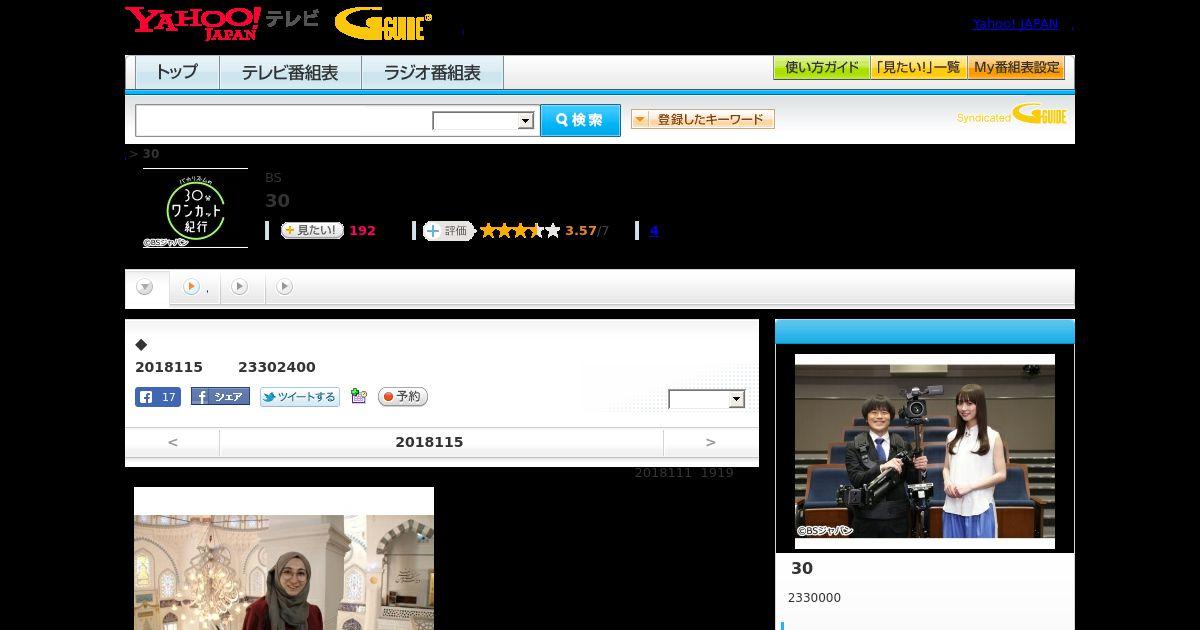Click the G-GUIDE logo in header

[x=383, y=24]
